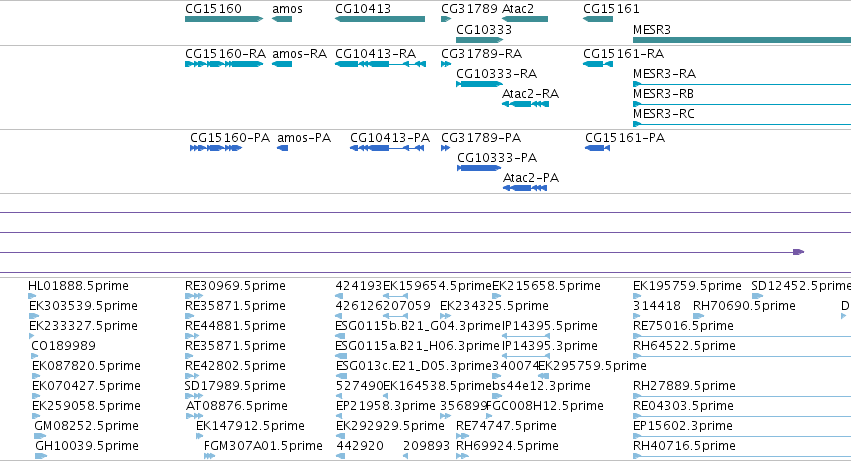Image resolution: width=851 pixels, height=461 pixels.
Task: Select the GH10039.5prime EST label
Action: tap(87, 447)
